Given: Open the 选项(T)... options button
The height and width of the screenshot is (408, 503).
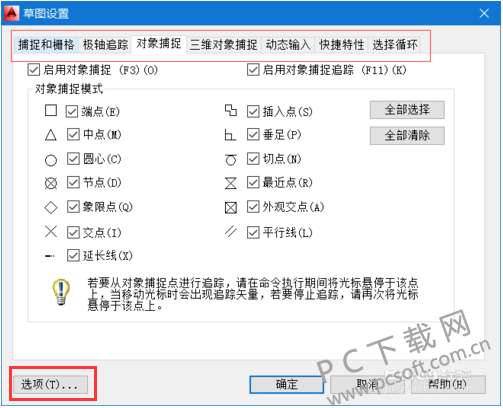Looking at the screenshot, I should click(x=51, y=384).
